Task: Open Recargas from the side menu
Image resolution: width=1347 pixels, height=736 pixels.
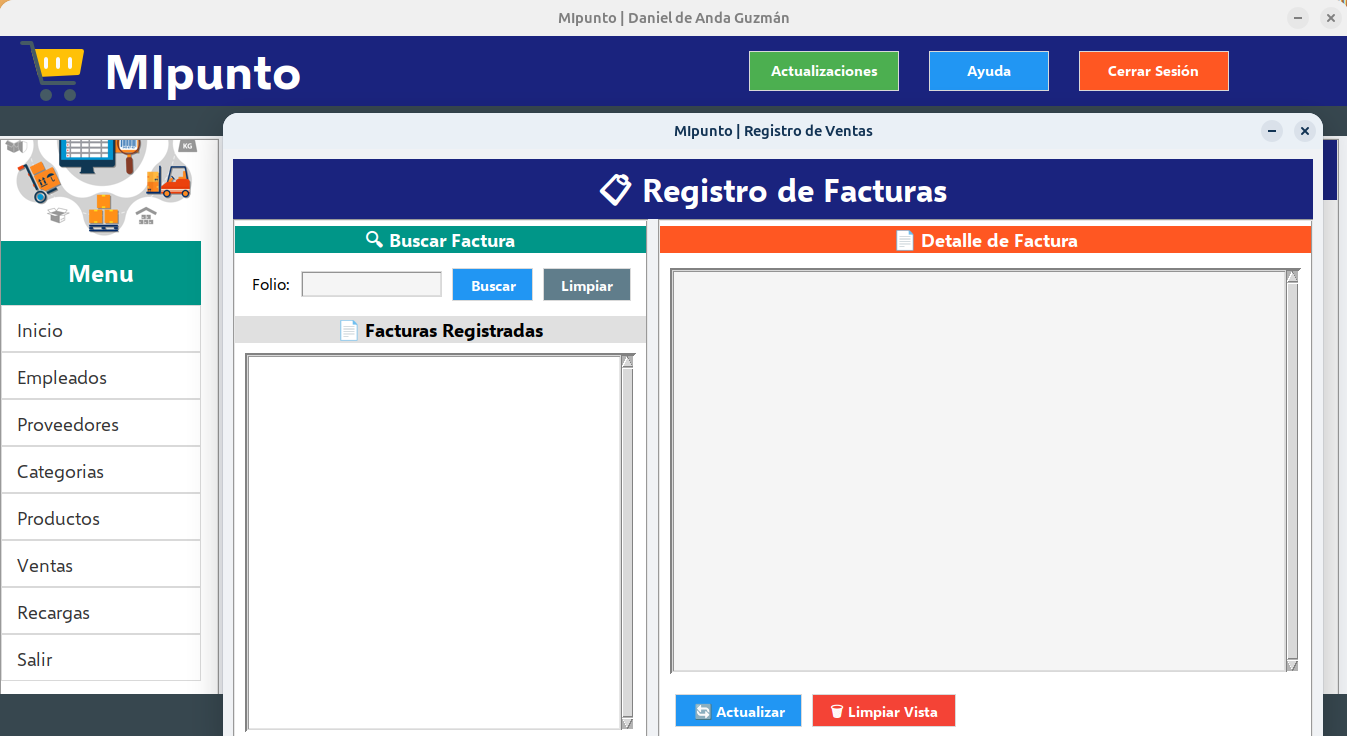Action: [101, 612]
